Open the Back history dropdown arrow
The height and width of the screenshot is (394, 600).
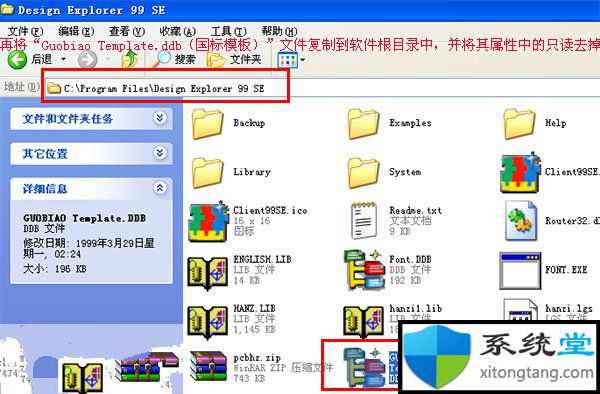(64, 60)
